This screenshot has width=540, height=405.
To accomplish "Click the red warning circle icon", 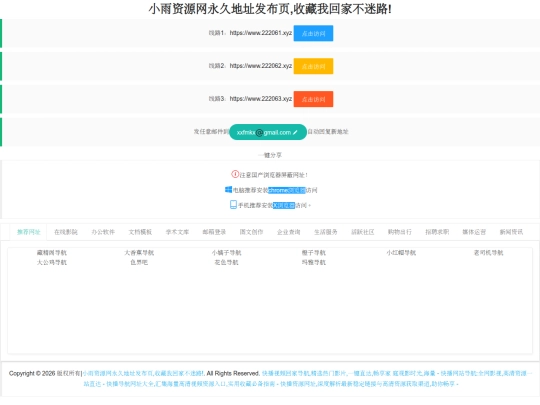I will click(235, 174).
